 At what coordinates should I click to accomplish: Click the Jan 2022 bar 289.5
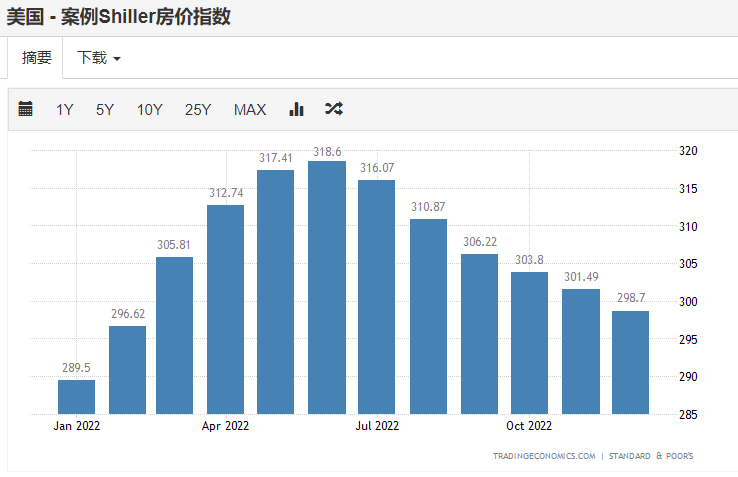(x=76, y=396)
